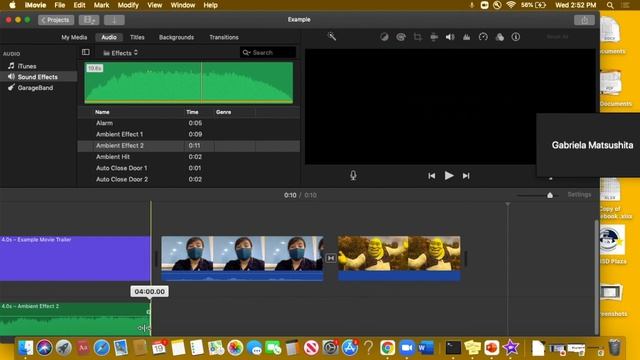Image resolution: width=640 pixels, height=360 pixels.
Task: Select the Shrek video clip
Action: click(399, 258)
